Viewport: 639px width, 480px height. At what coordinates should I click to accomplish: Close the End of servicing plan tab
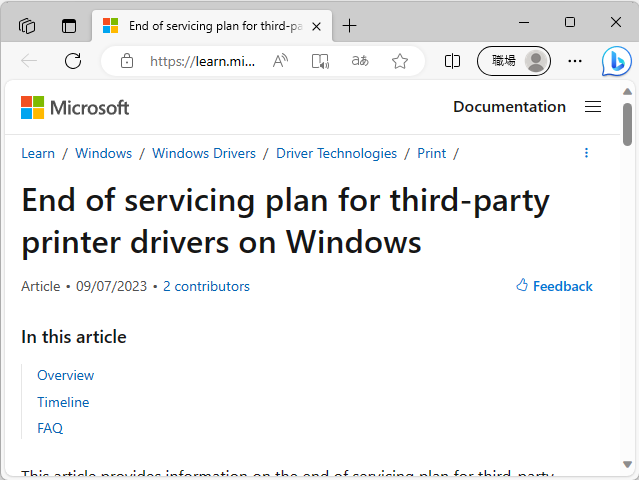tap(316, 26)
